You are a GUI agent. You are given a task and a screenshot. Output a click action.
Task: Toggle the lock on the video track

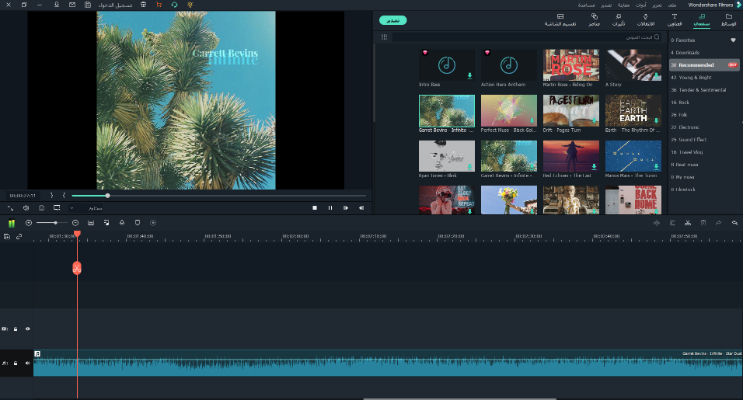(x=16, y=328)
